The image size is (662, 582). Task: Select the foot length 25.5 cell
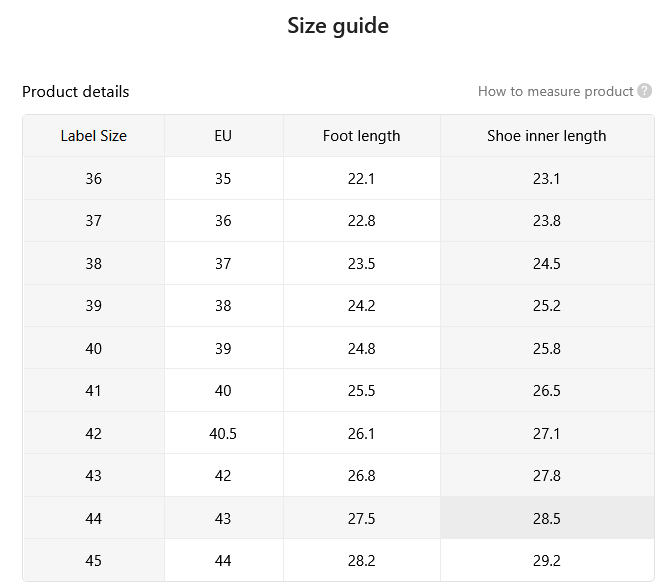click(x=361, y=390)
